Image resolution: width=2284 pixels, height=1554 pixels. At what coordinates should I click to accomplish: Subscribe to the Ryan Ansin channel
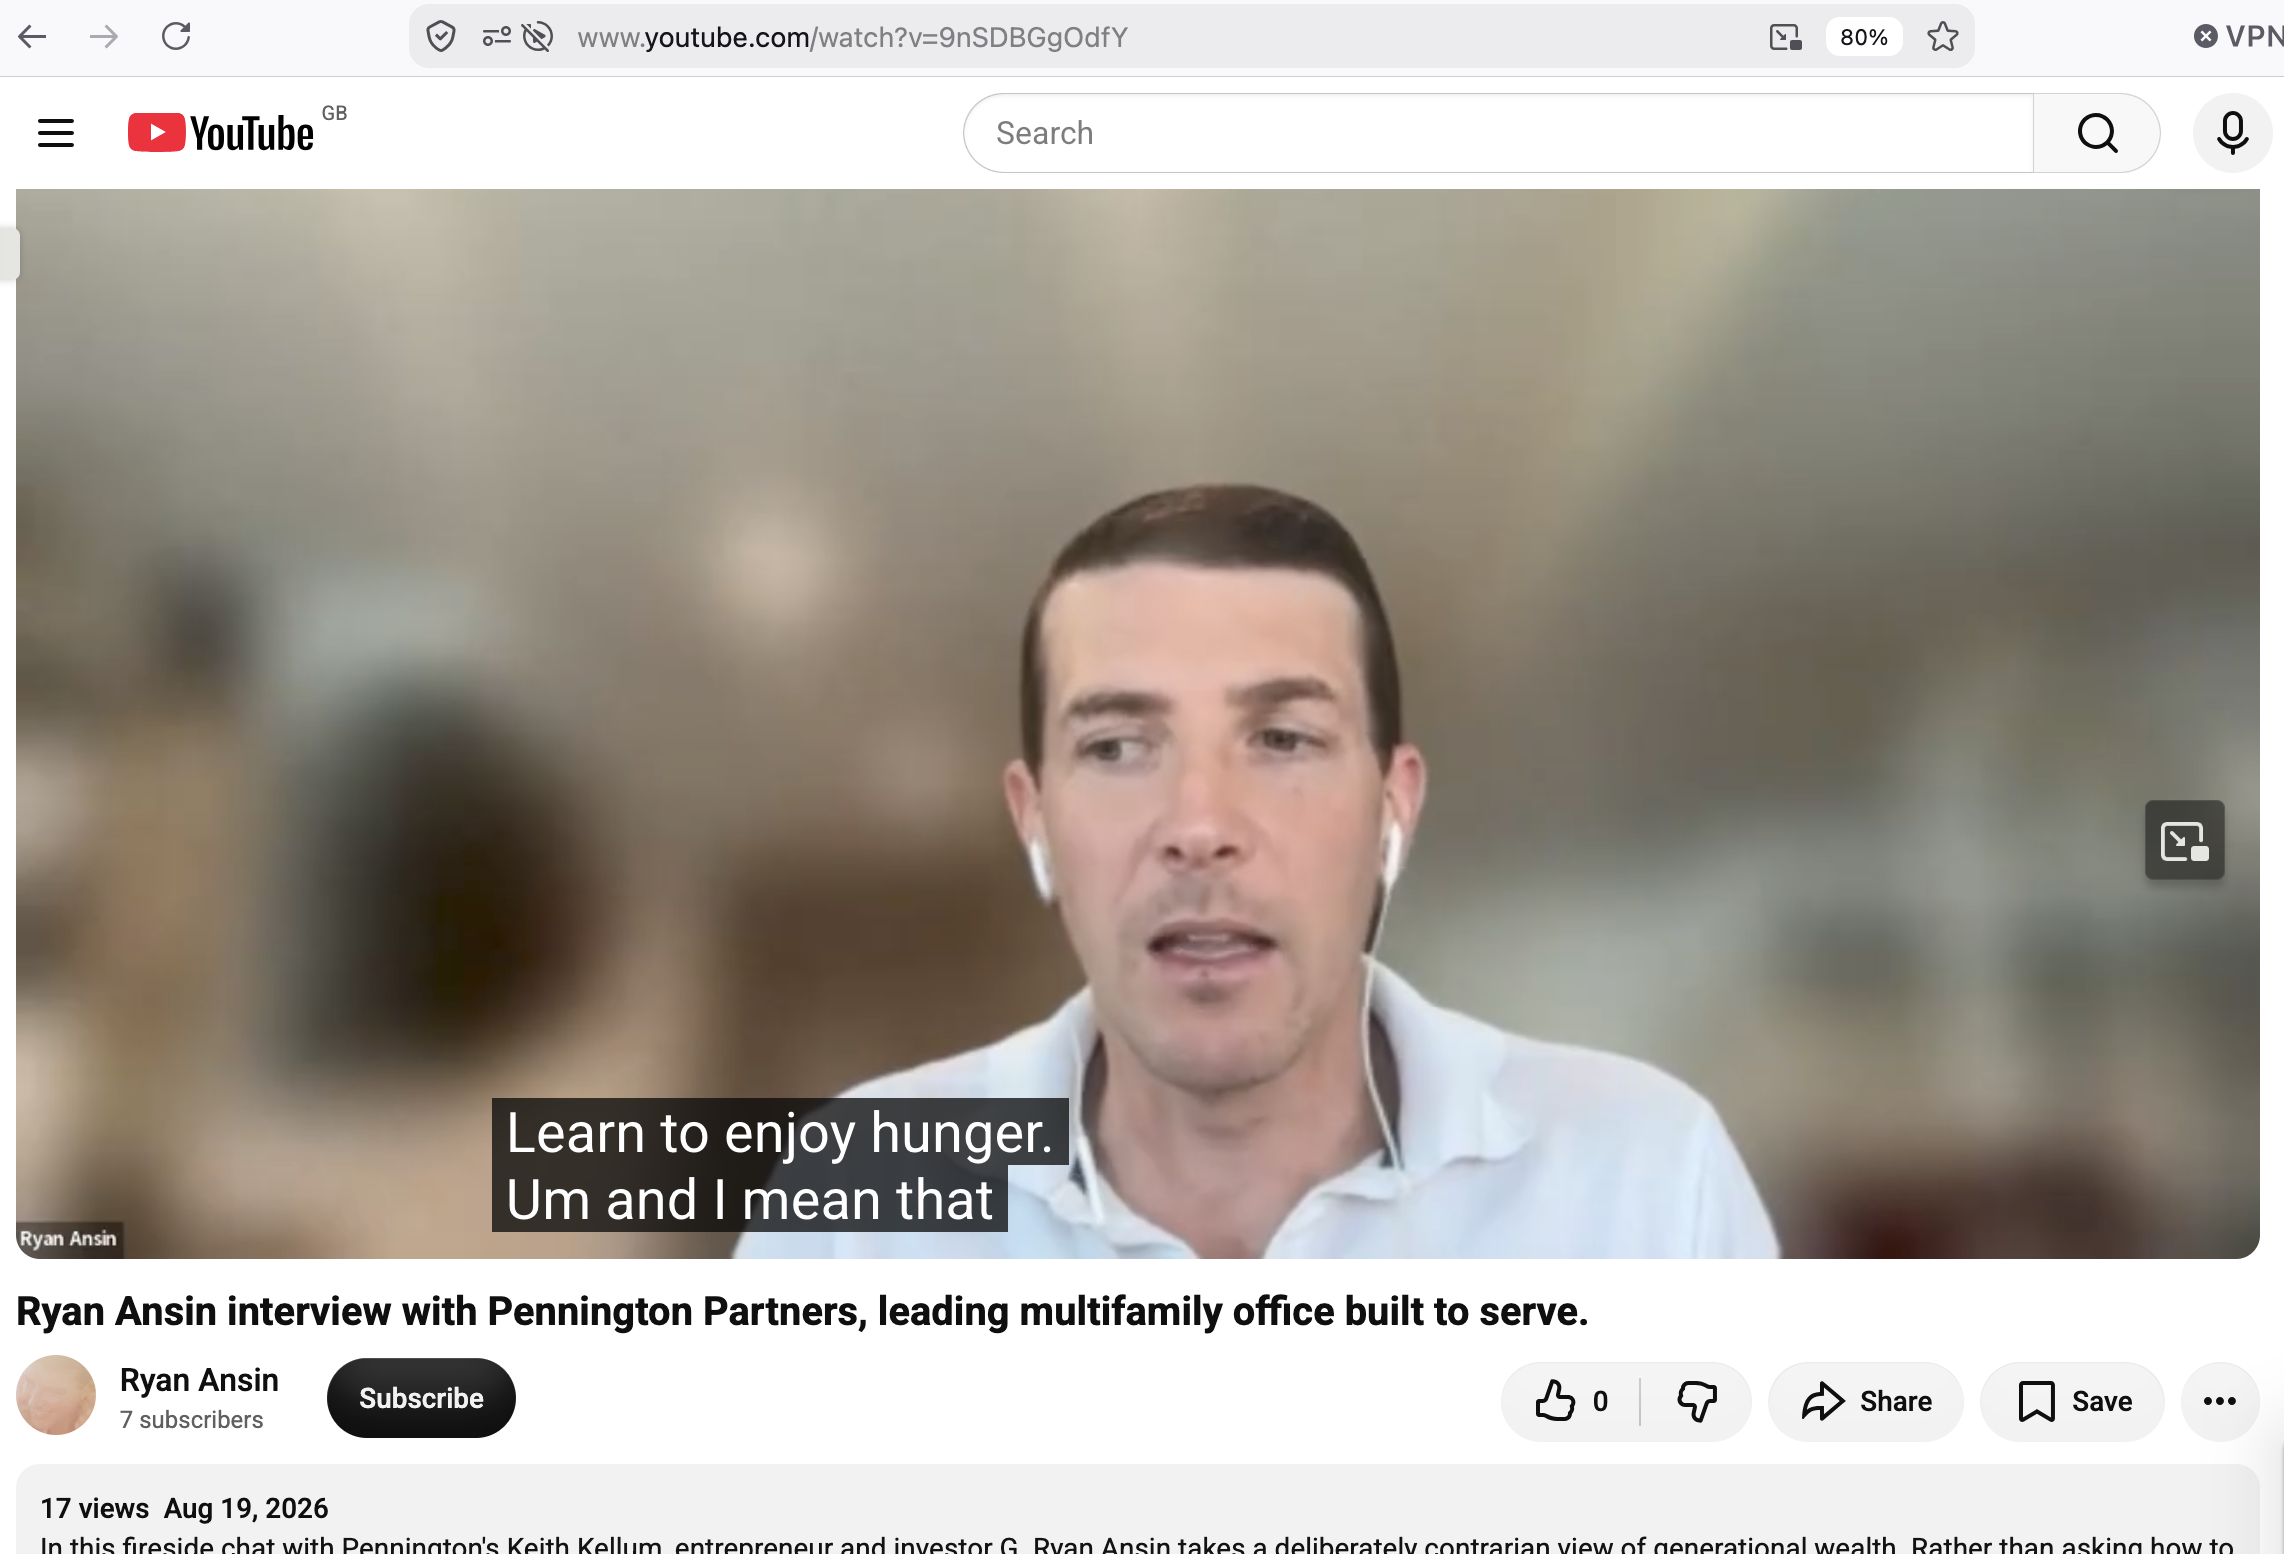[x=421, y=1398]
